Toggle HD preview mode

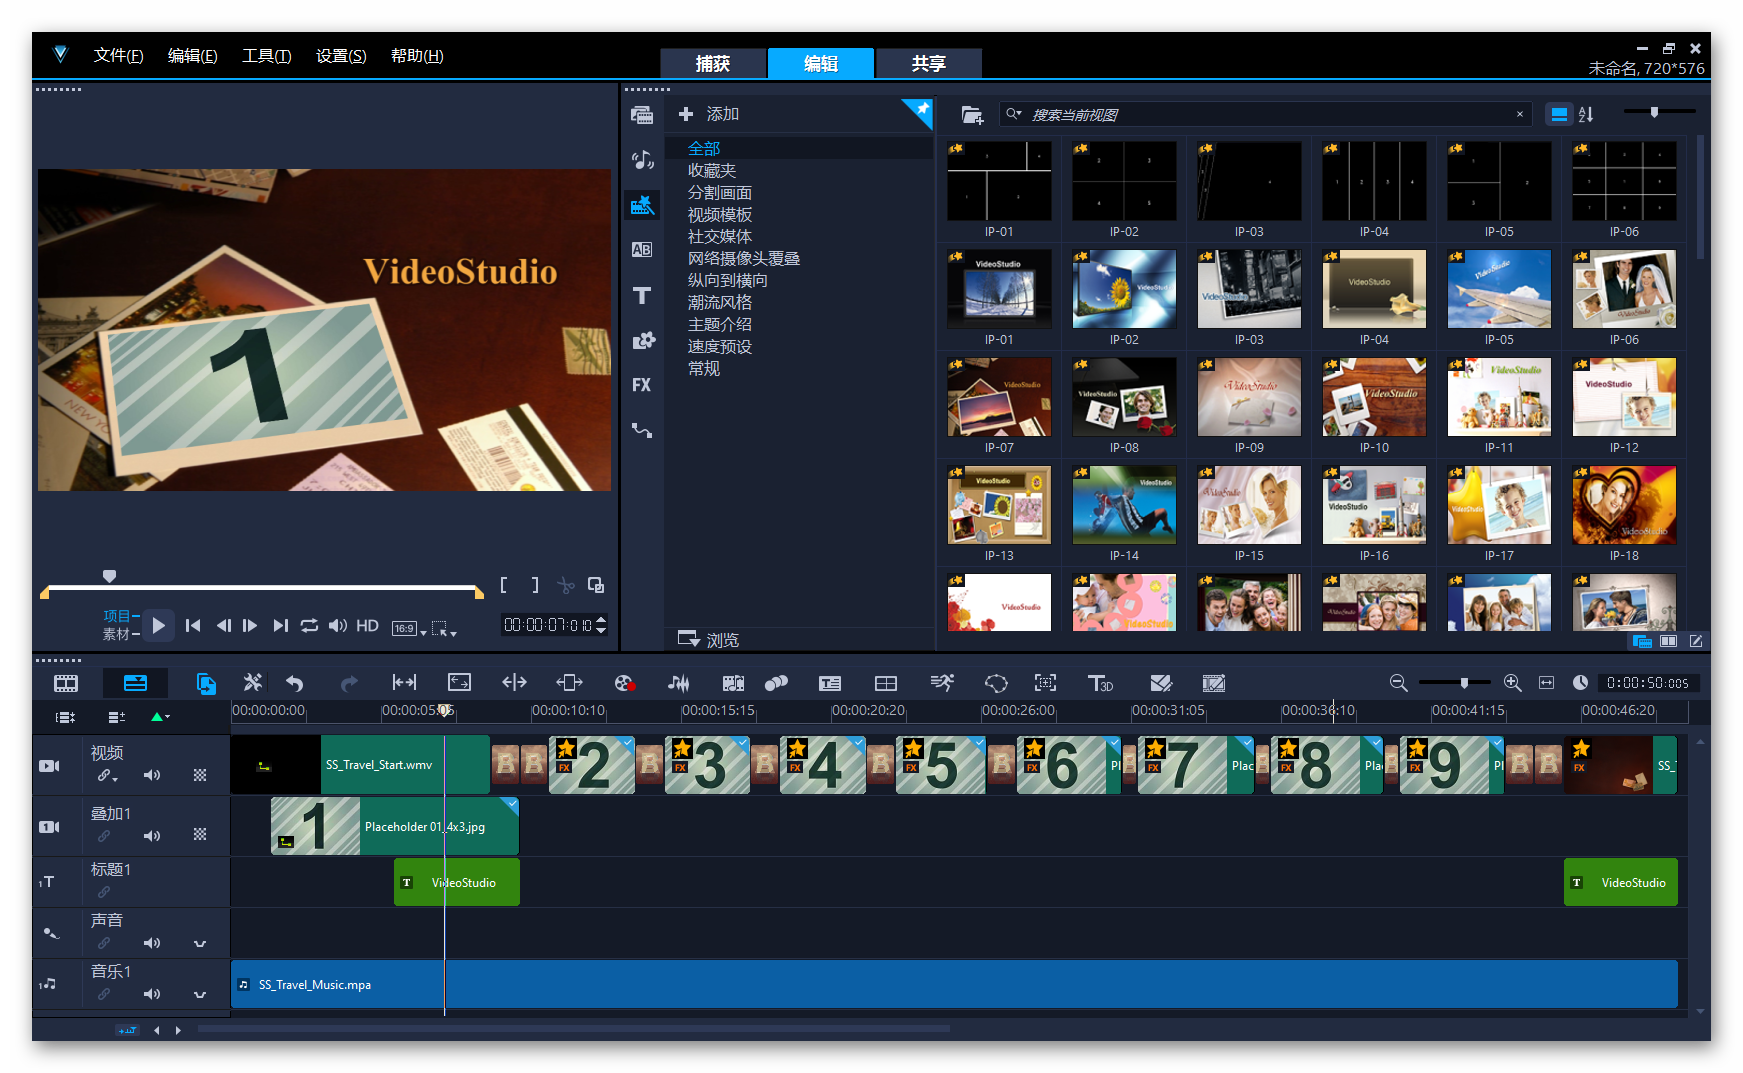point(367,625)
